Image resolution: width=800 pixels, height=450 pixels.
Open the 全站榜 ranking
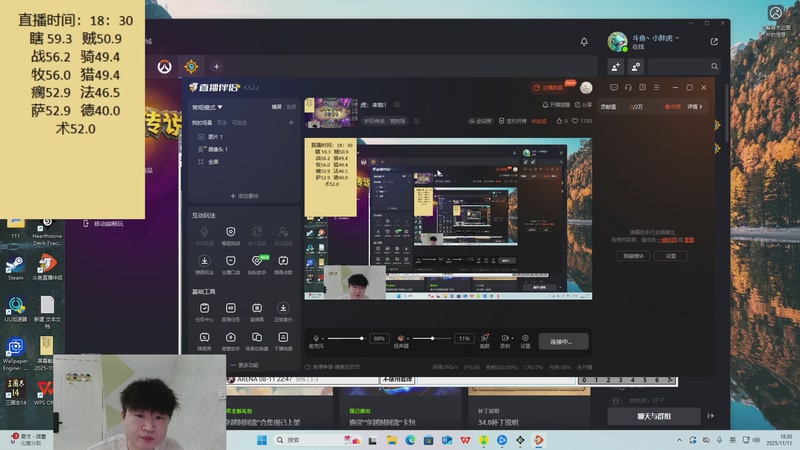[480, 121]
